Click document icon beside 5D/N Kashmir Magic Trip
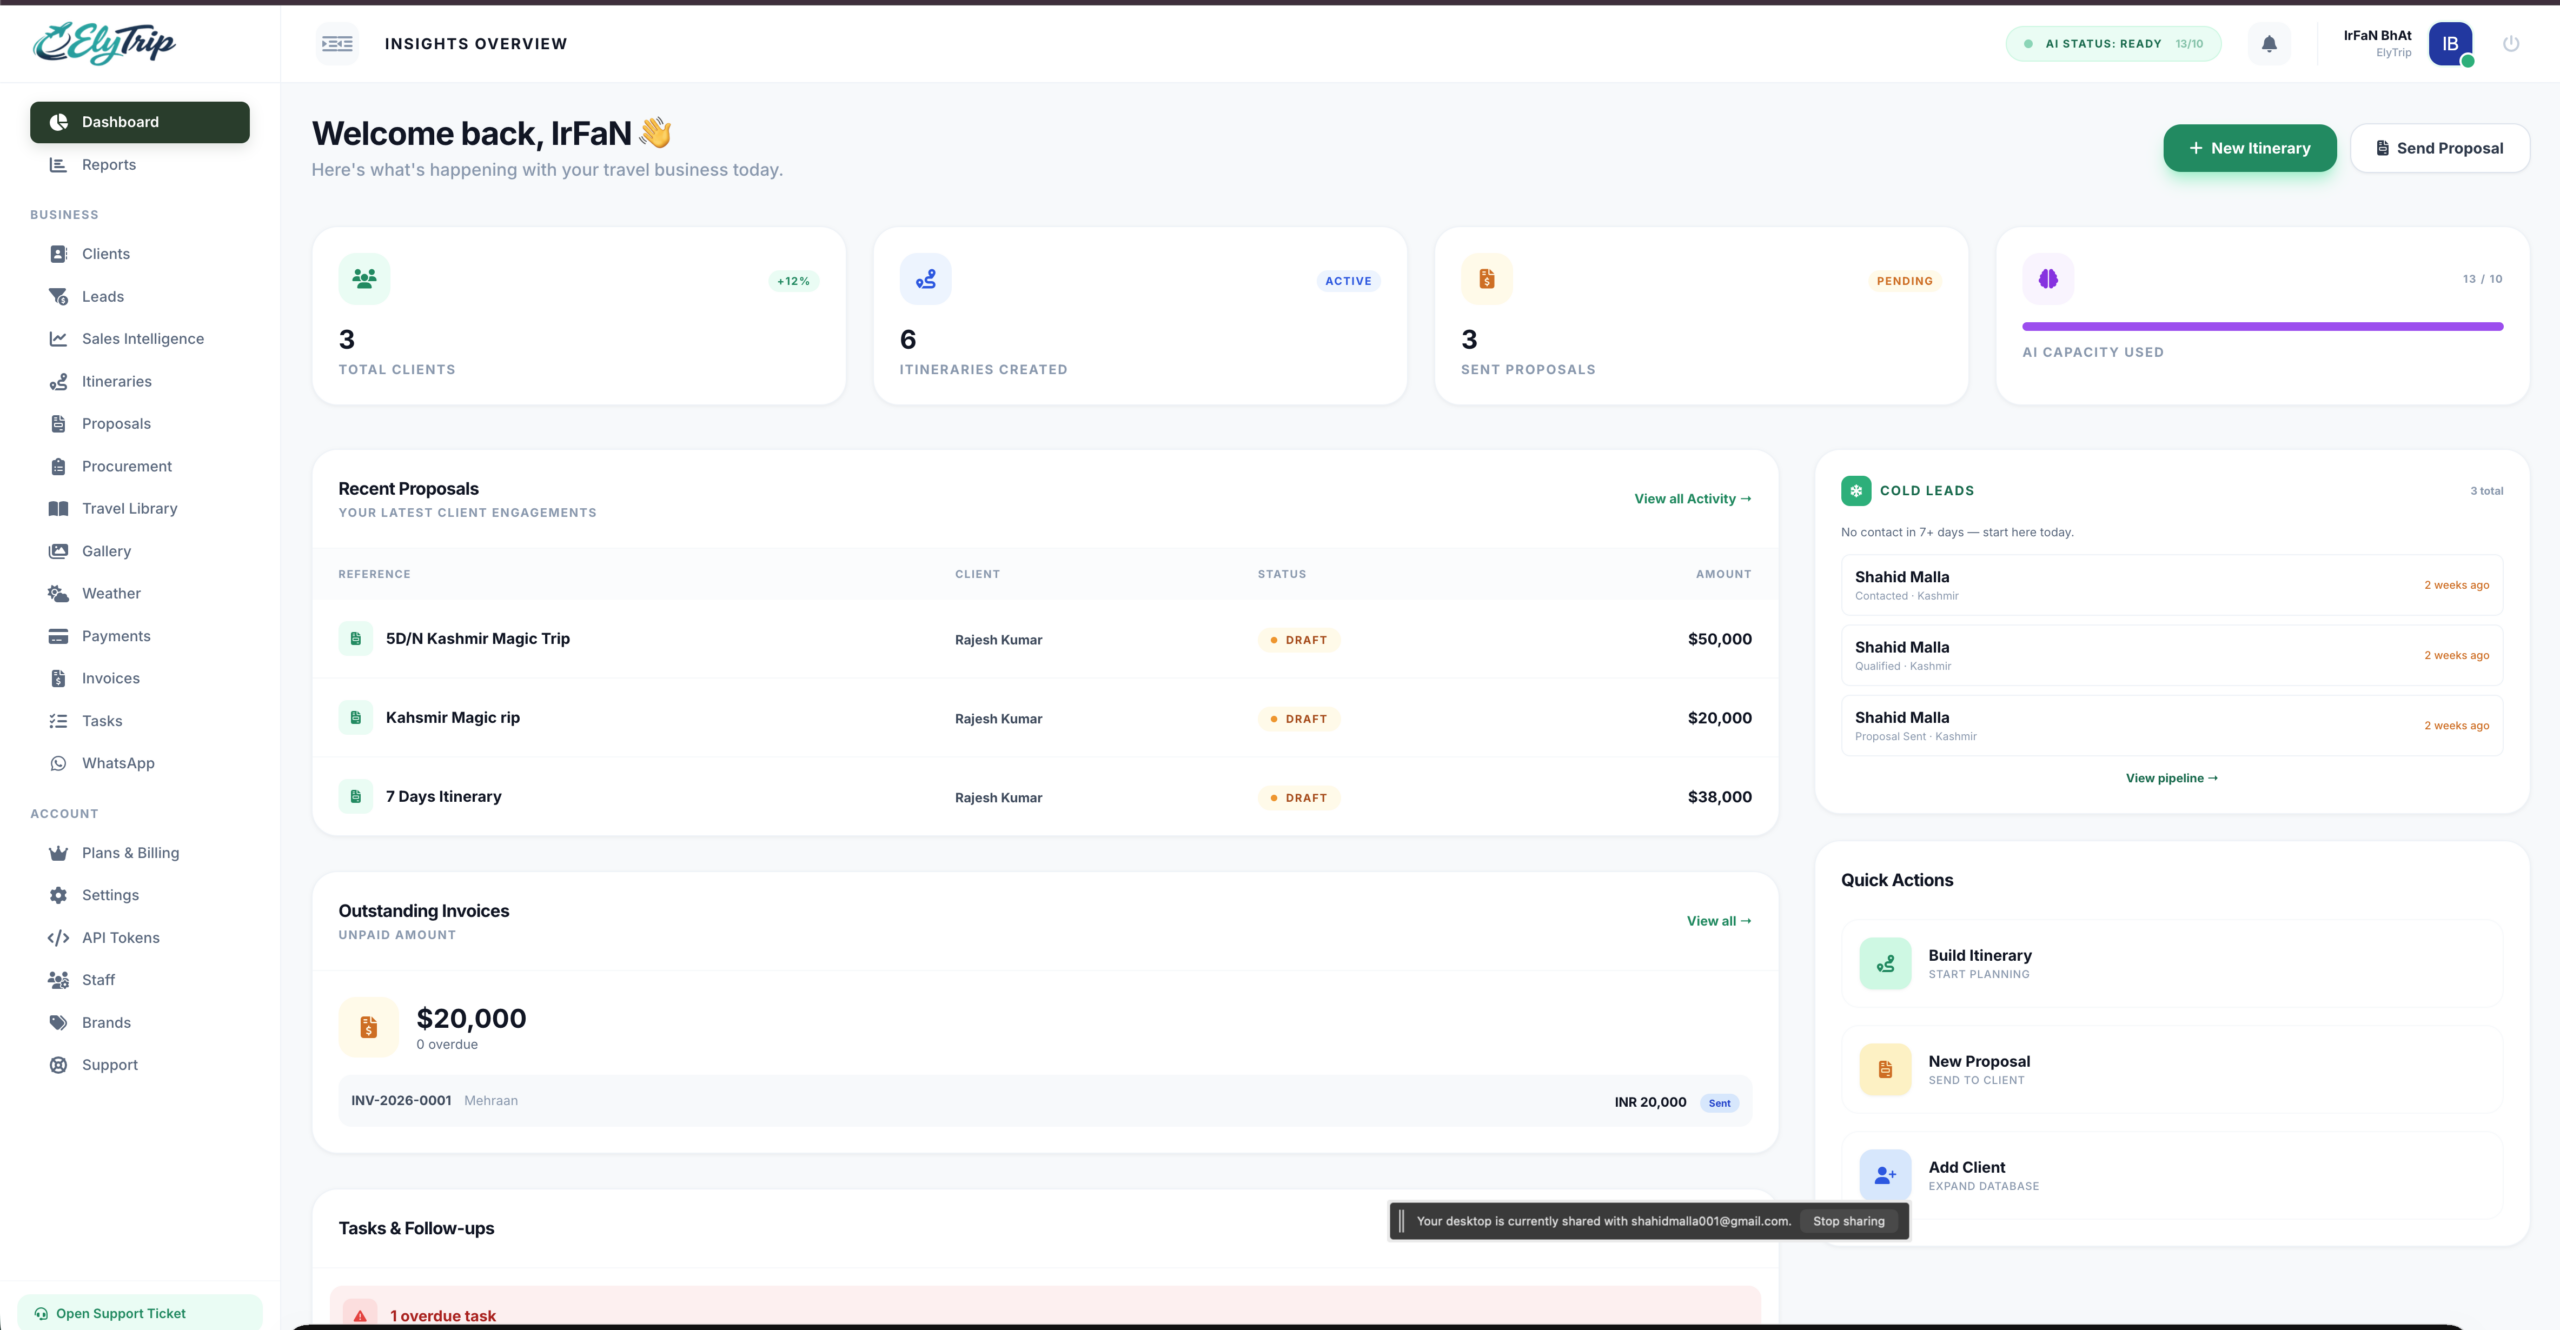 355,639
